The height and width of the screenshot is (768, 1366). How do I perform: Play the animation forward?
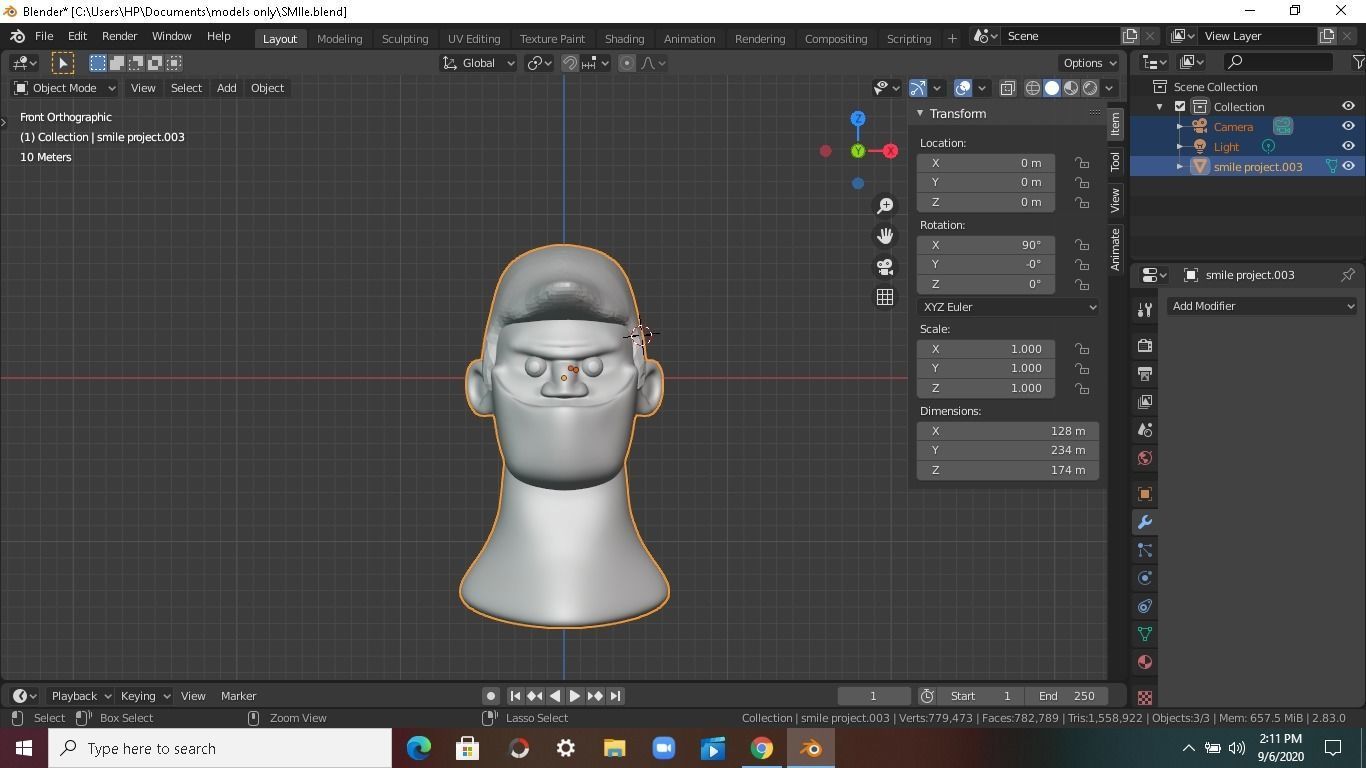click(x=575, y=696)
